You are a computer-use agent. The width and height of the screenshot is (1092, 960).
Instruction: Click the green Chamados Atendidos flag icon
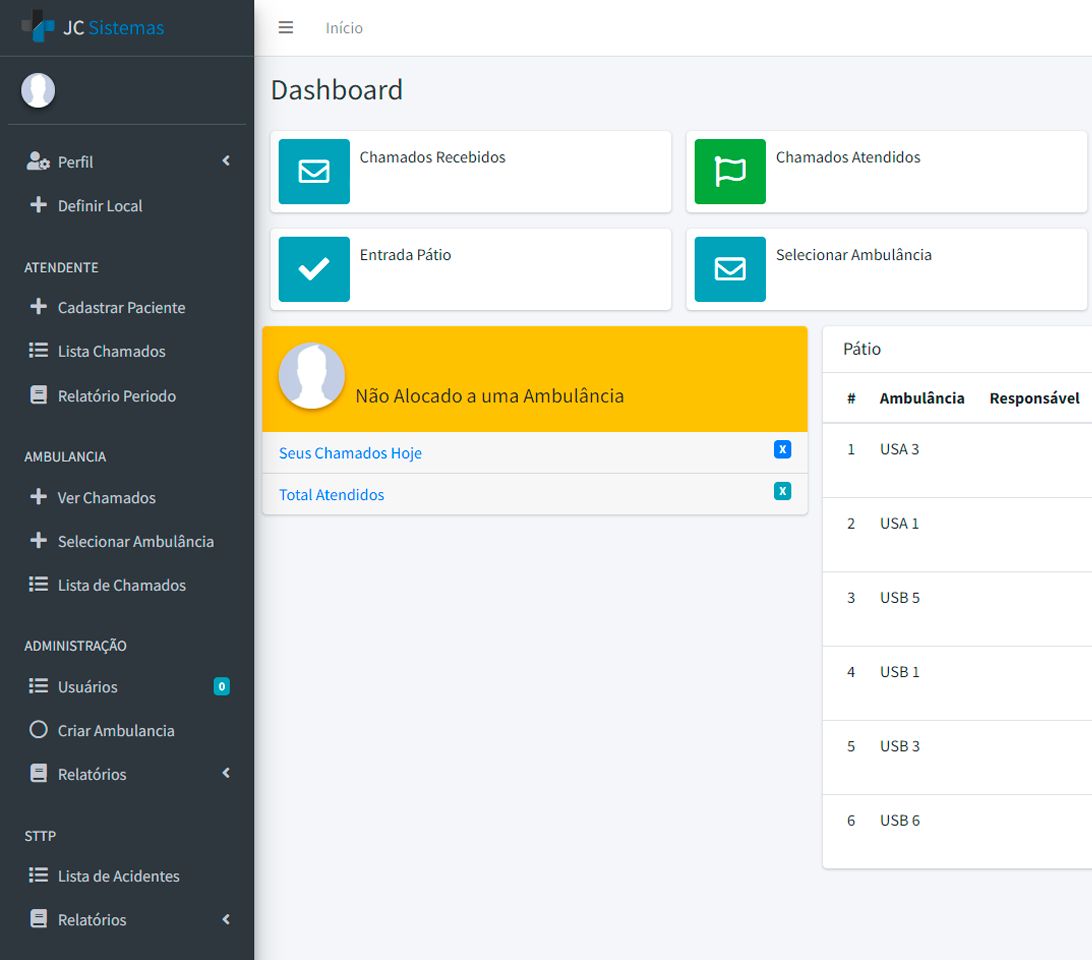pyautogui.click(x=730, y=171)
